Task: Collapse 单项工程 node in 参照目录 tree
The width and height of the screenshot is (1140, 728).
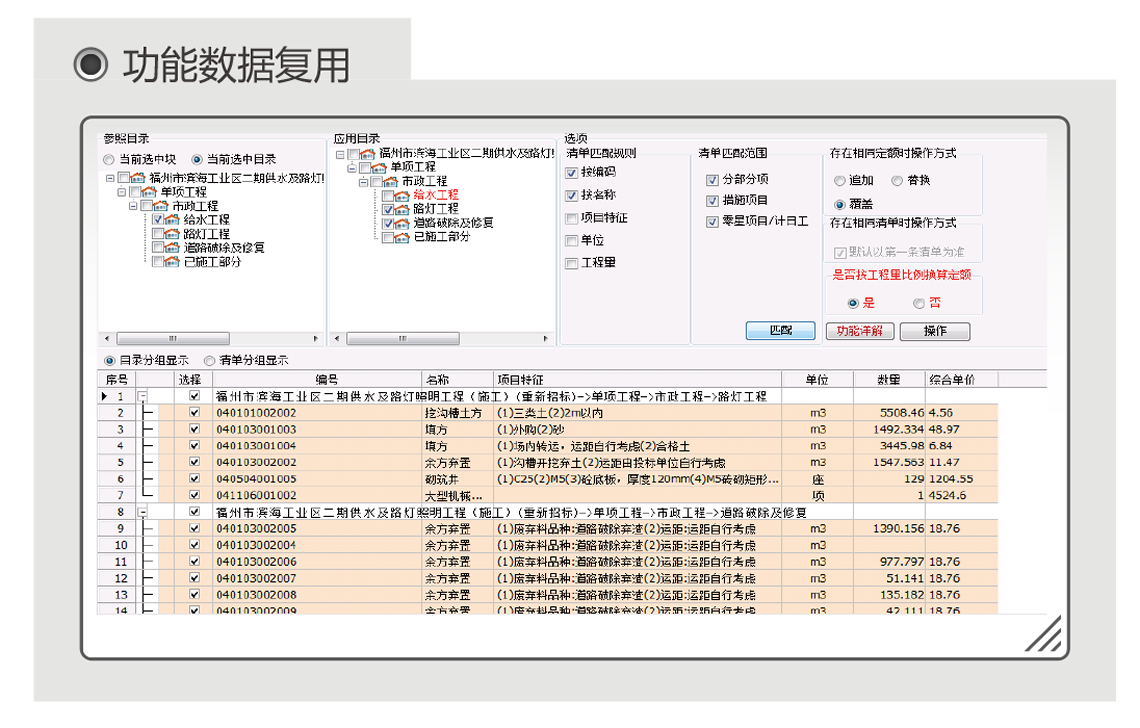Action: (121, 192)
